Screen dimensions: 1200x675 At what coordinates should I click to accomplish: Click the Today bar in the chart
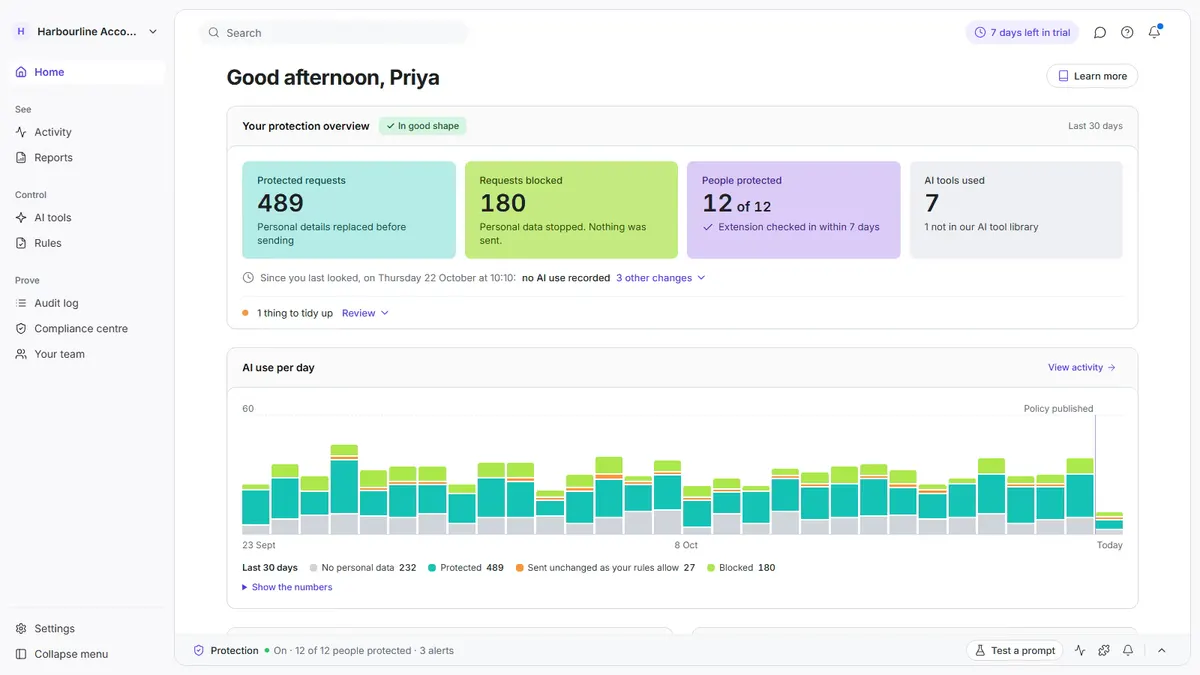click(x=1109, y=523)
